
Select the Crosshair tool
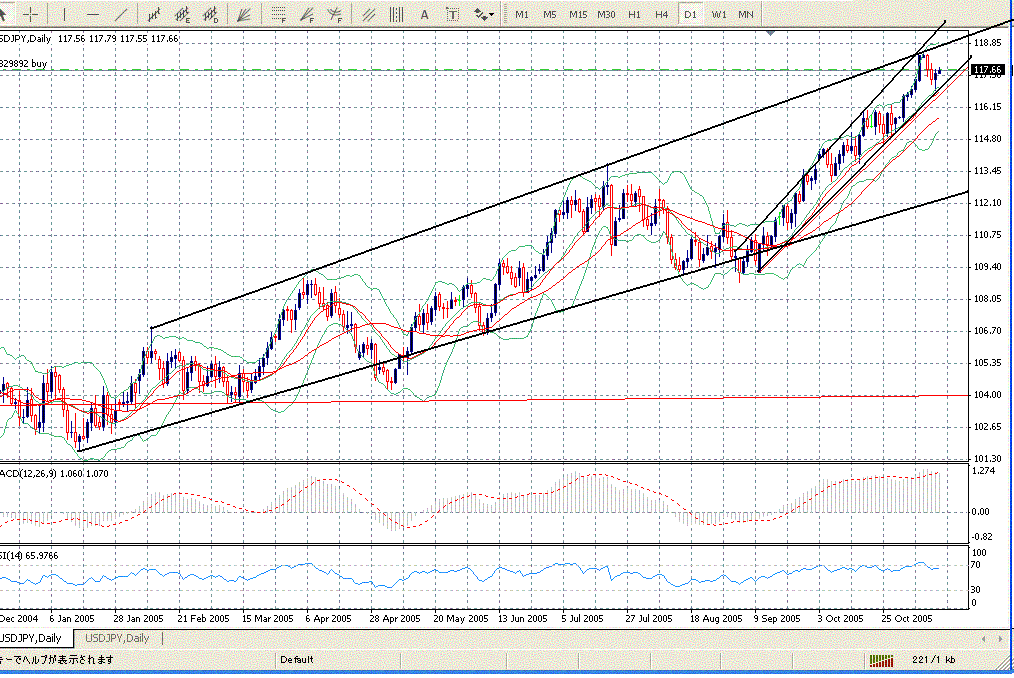pyautogui.click(x=32, y=14)
